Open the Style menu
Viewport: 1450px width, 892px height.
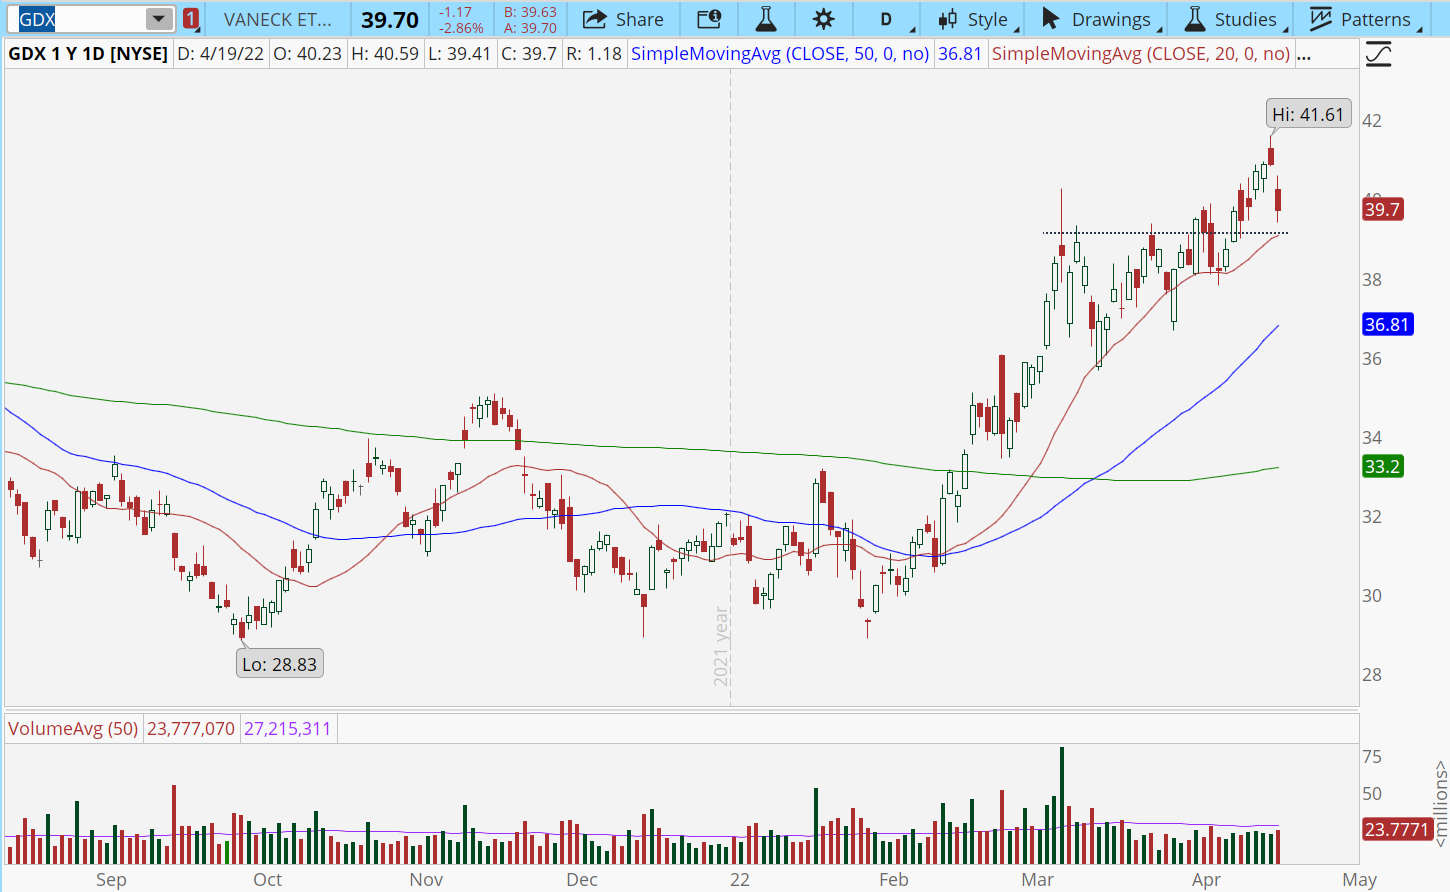(977, 19)
